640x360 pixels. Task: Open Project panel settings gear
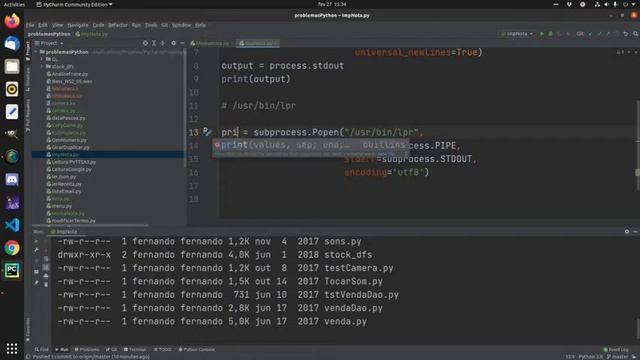173,43
